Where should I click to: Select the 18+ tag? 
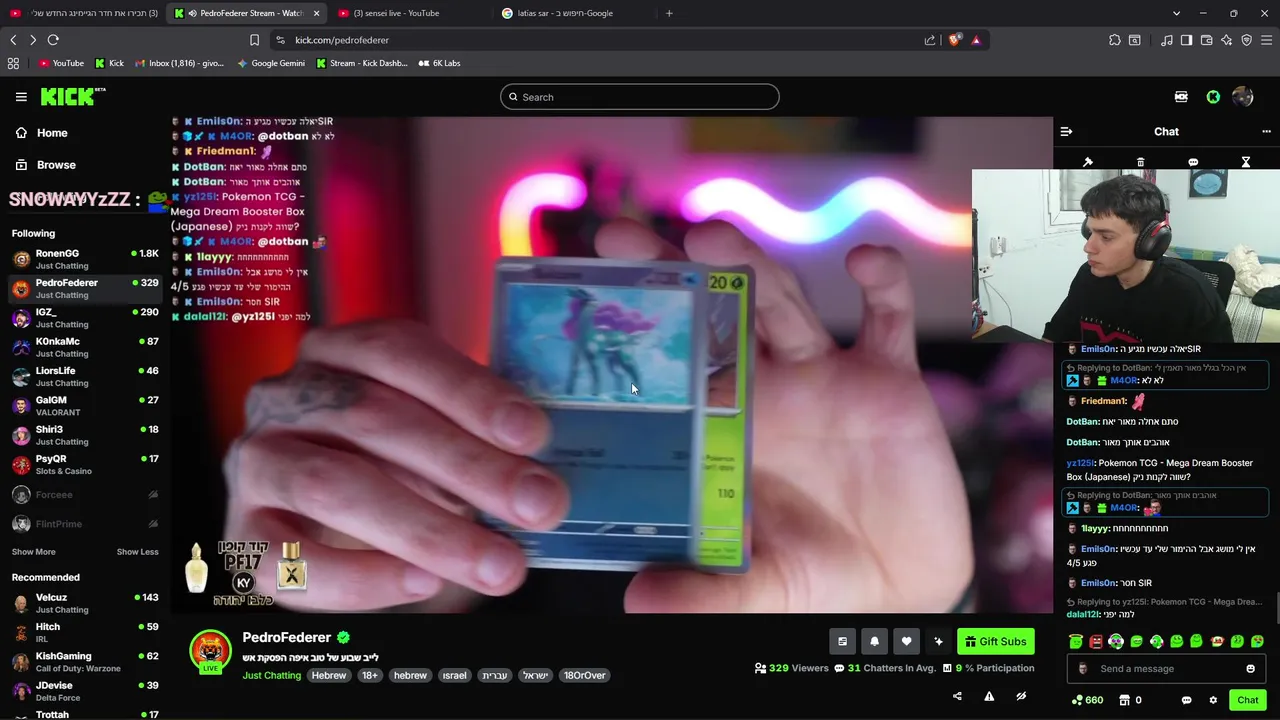370,675
